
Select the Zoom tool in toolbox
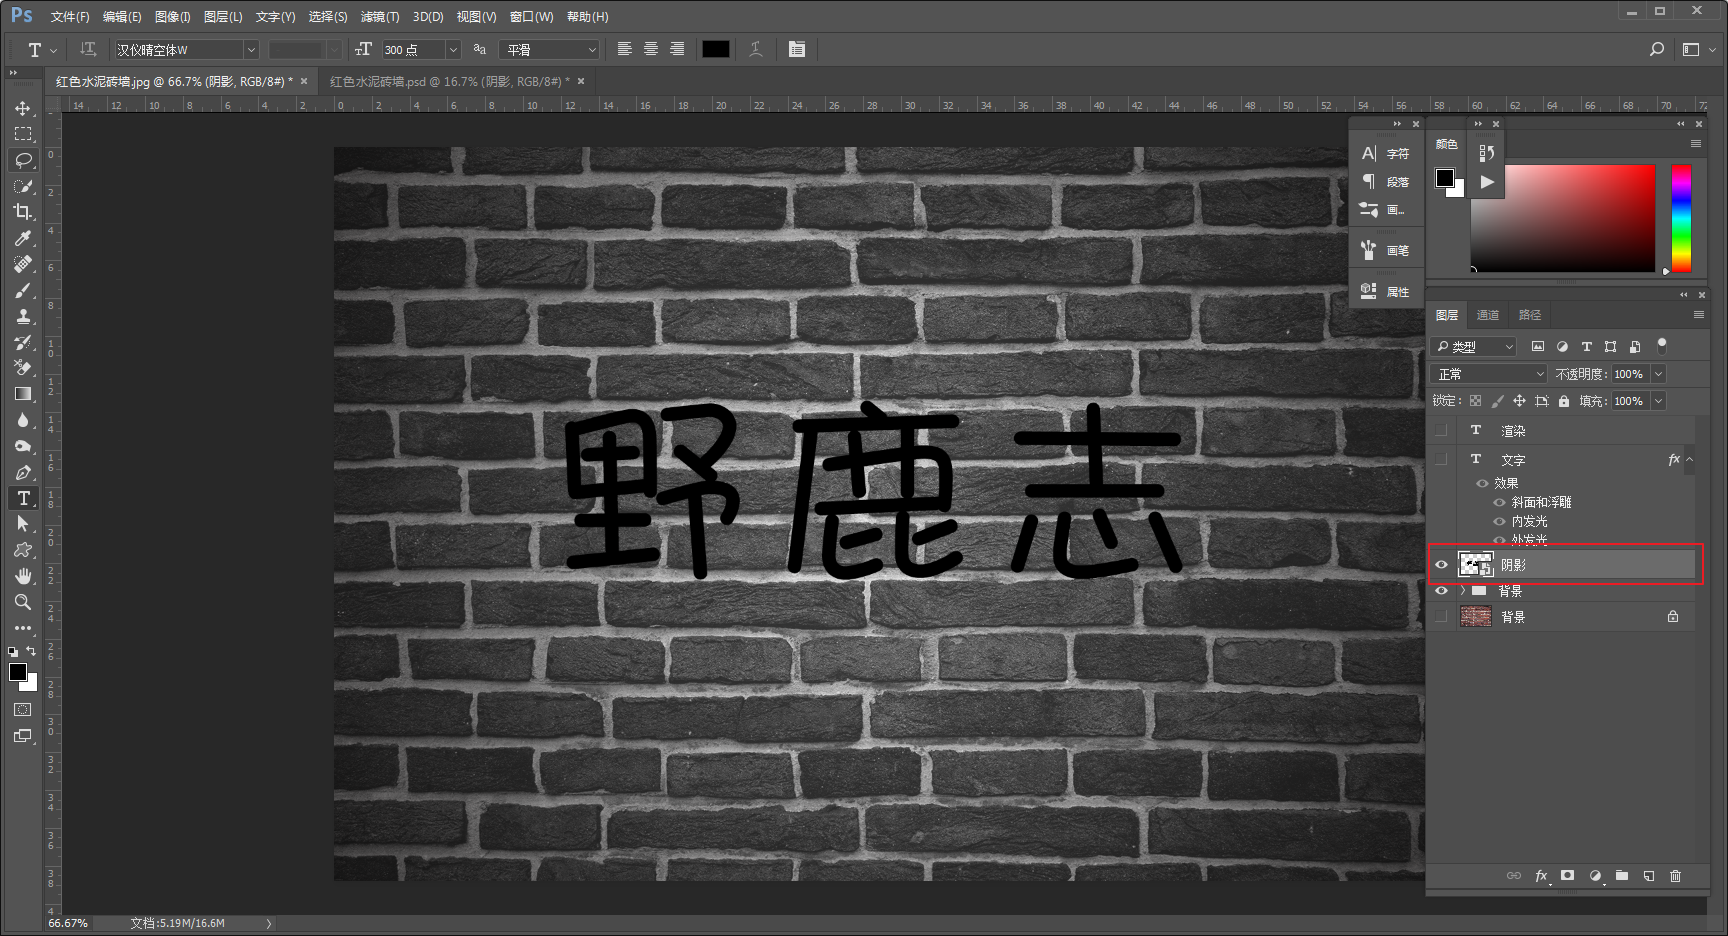[x=23, y=602]
